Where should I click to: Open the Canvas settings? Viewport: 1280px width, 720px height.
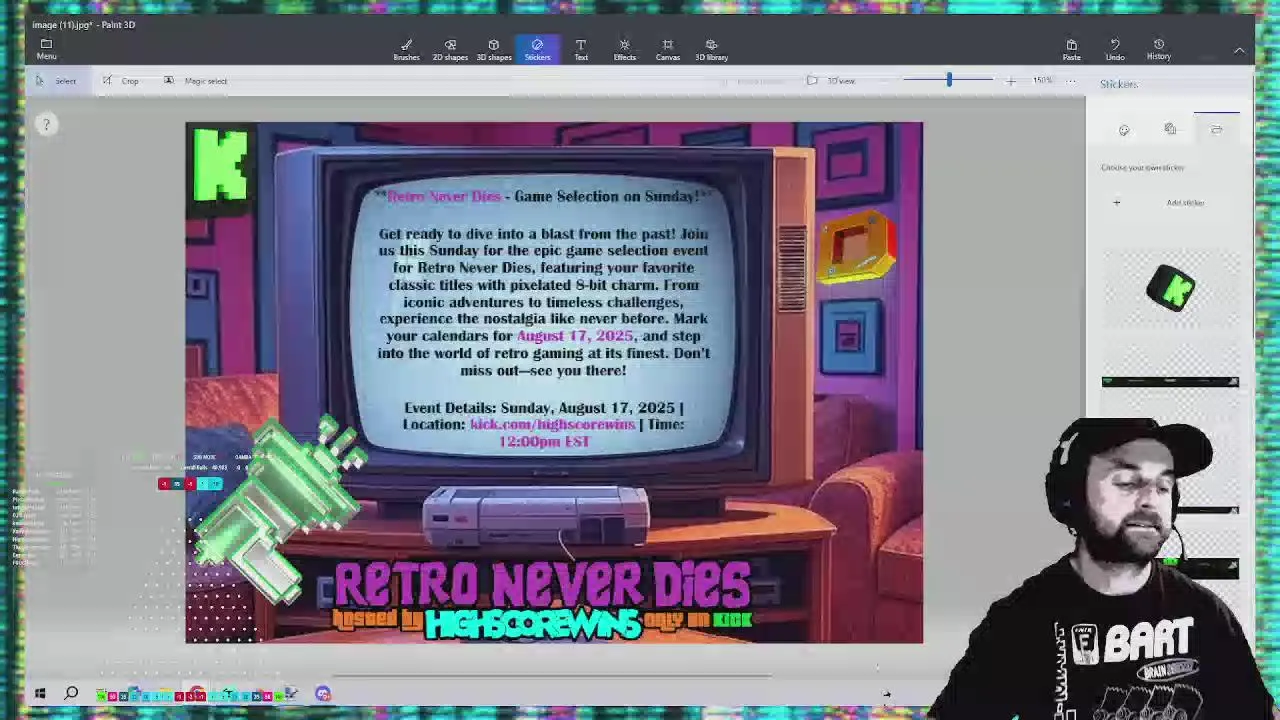(668, 50)
